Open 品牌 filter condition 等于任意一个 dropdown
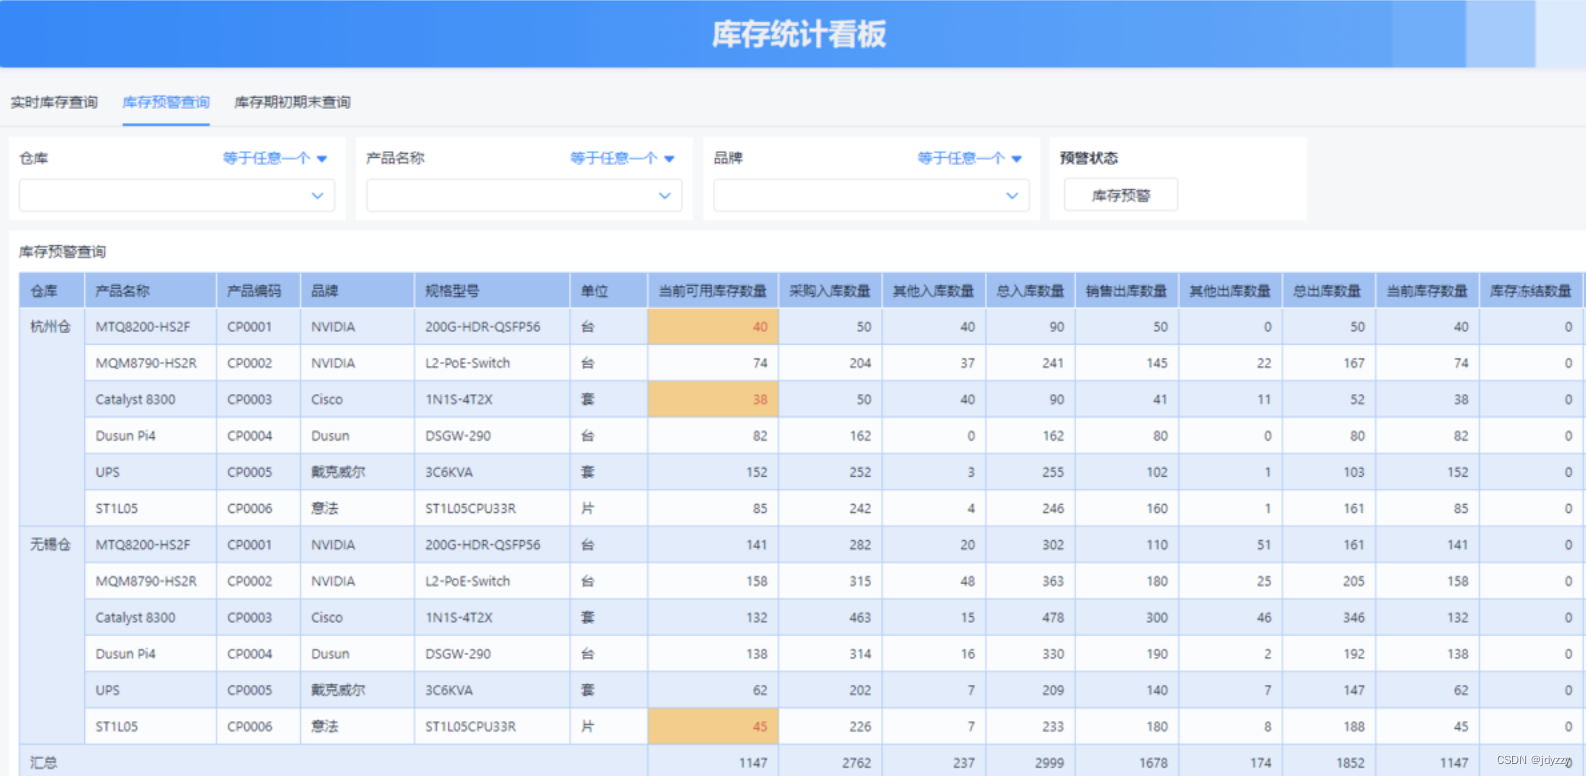Screen dimensions: 1586x776 coord(970,158)
